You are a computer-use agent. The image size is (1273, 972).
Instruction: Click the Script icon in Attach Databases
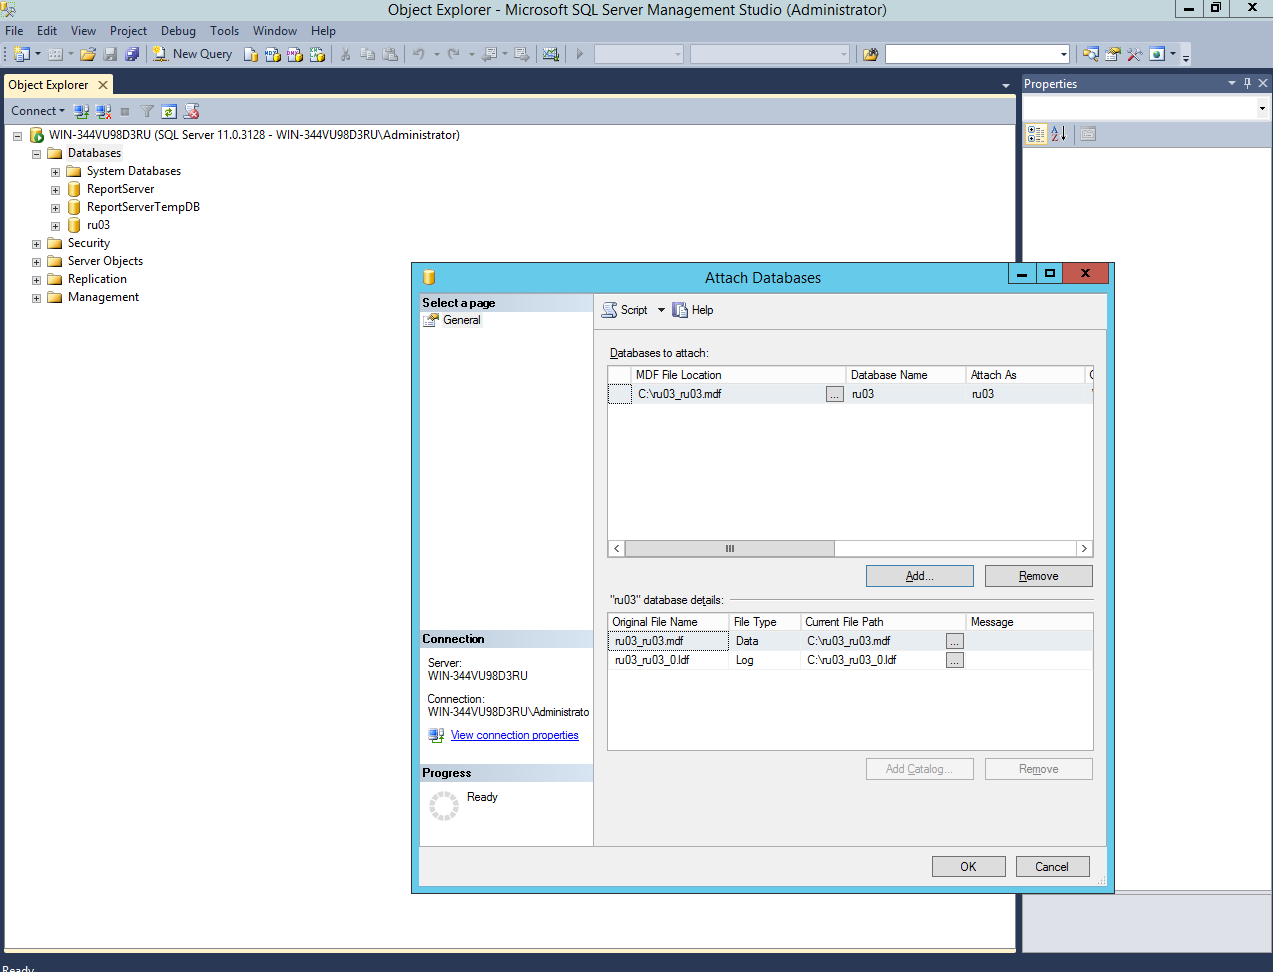pos(609,310)
